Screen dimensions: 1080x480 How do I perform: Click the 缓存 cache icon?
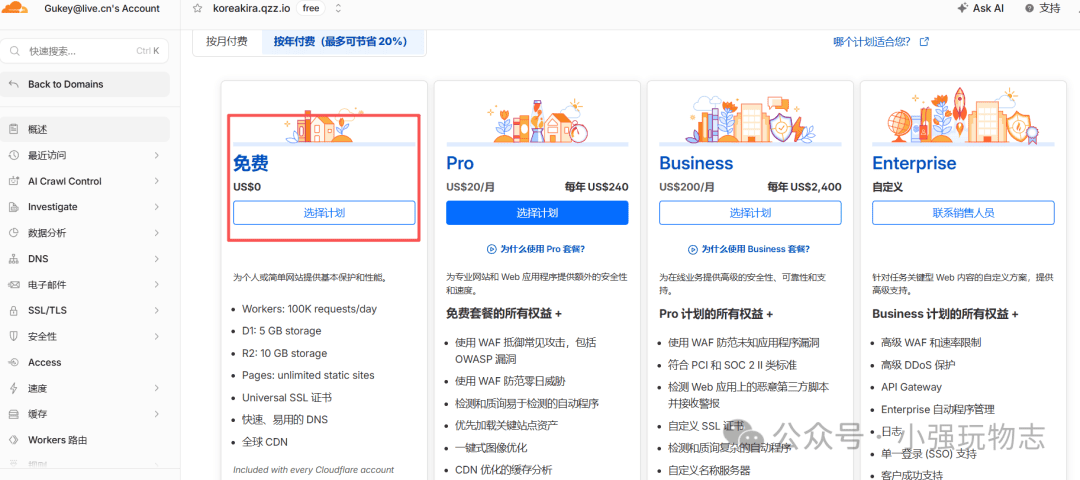tap(14, 415)
